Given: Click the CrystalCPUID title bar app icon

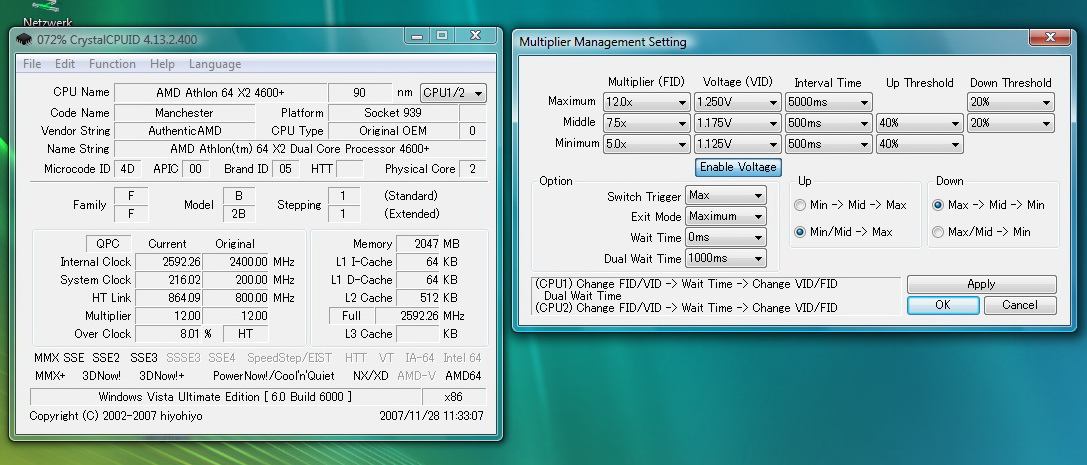Looking at the screenshot, I should pos(24,40).
